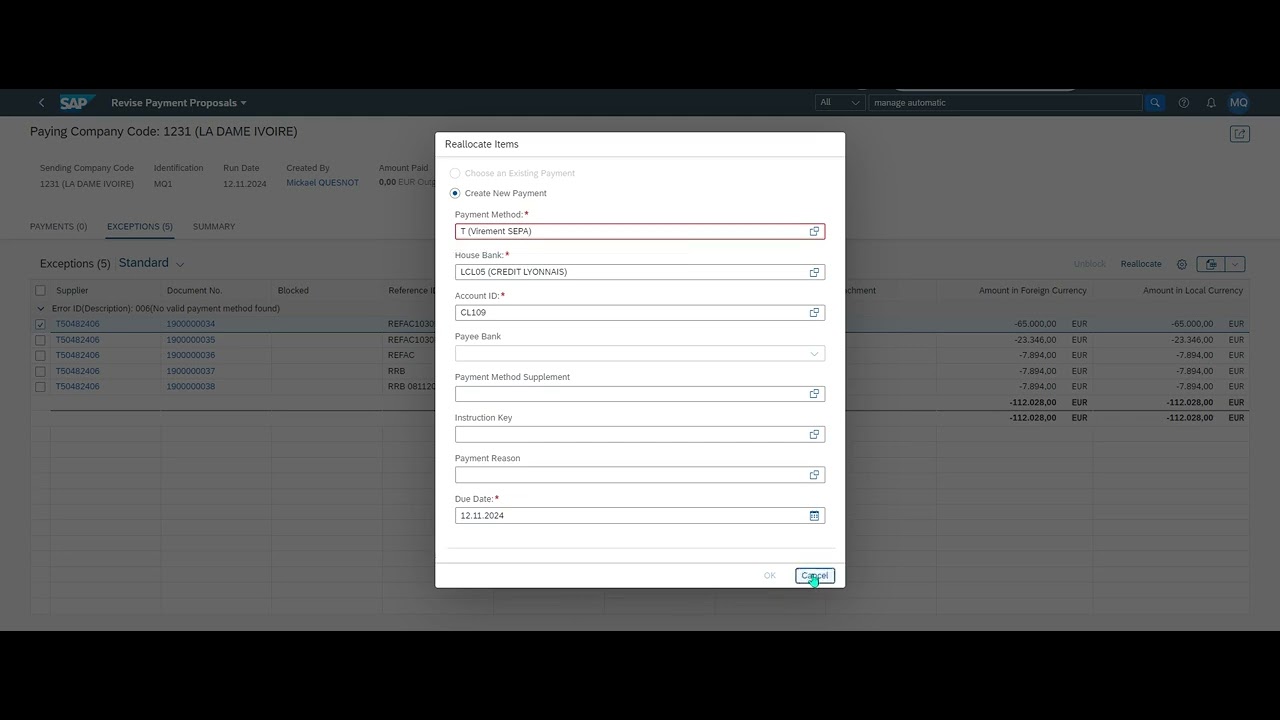Open value help for Payment Method Supplement
Image resolution: width=1280 pixels, height=720 pixels.
tap(814, 394)
